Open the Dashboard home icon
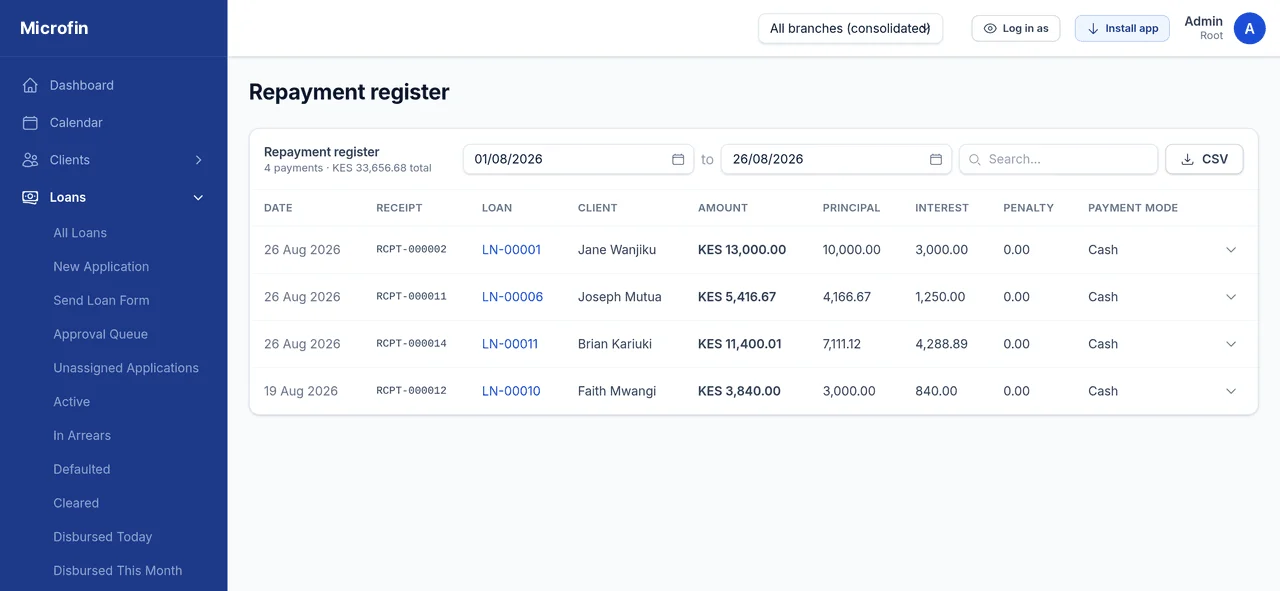Screen dimensions: 1280x591 coord(30,85)
